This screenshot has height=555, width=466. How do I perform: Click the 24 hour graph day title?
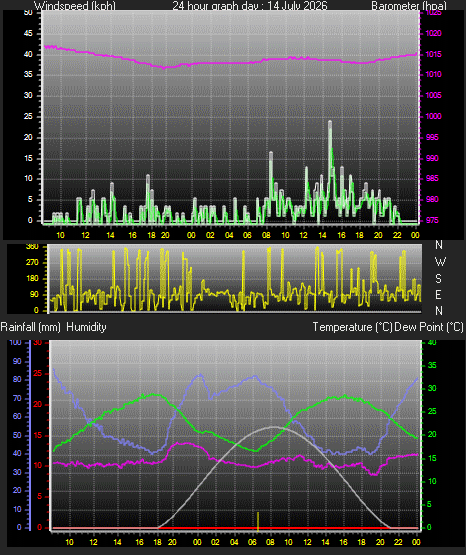(x=250, y=6)
